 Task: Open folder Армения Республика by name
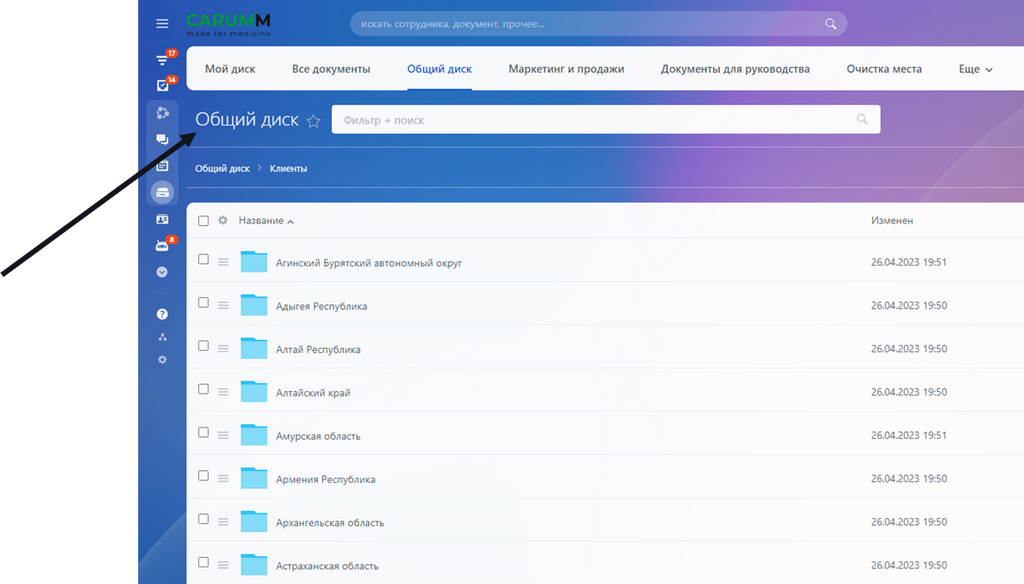[x=325, y=479]
